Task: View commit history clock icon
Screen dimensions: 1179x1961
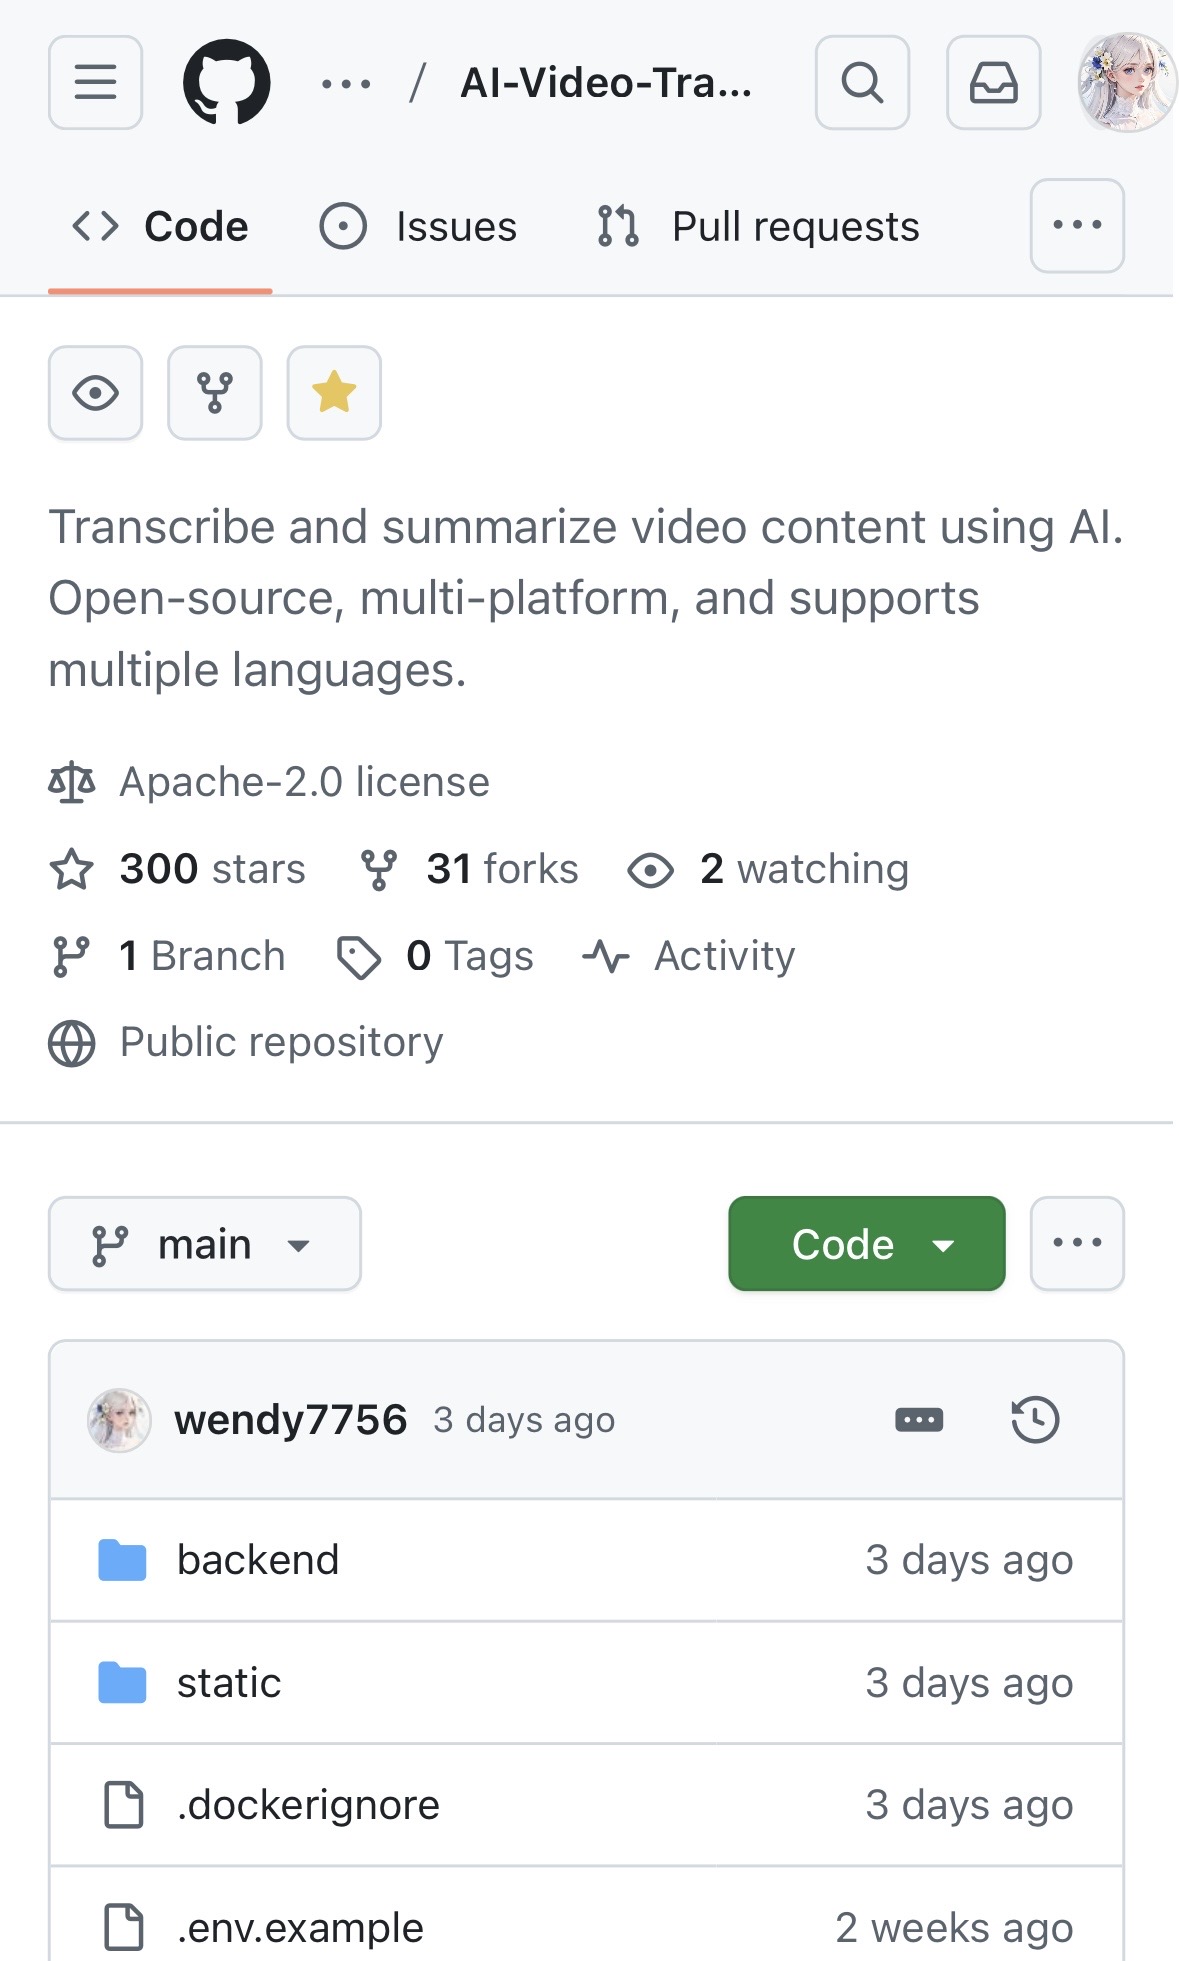Action: [x=1035, y=1419]
